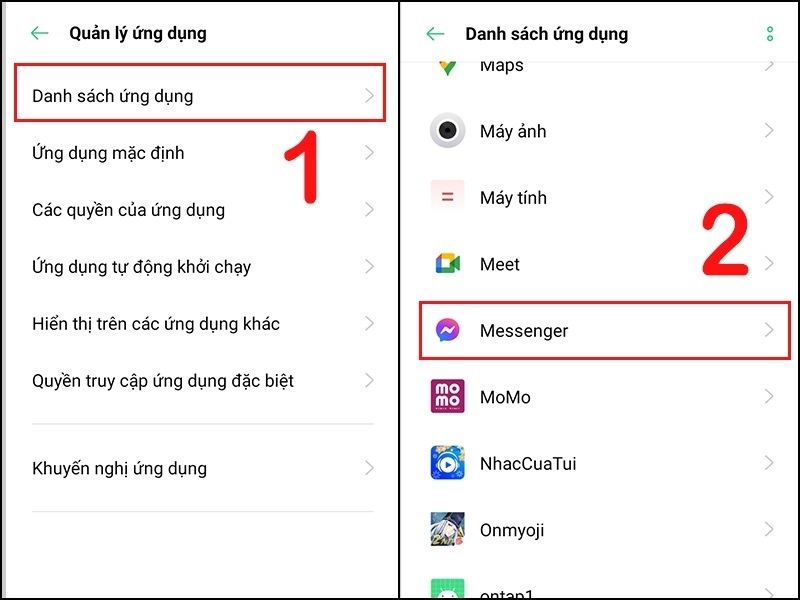Viewport: 800px width, 600px height.
Task: Open the Maps app entry
Action: coord(600,65)
